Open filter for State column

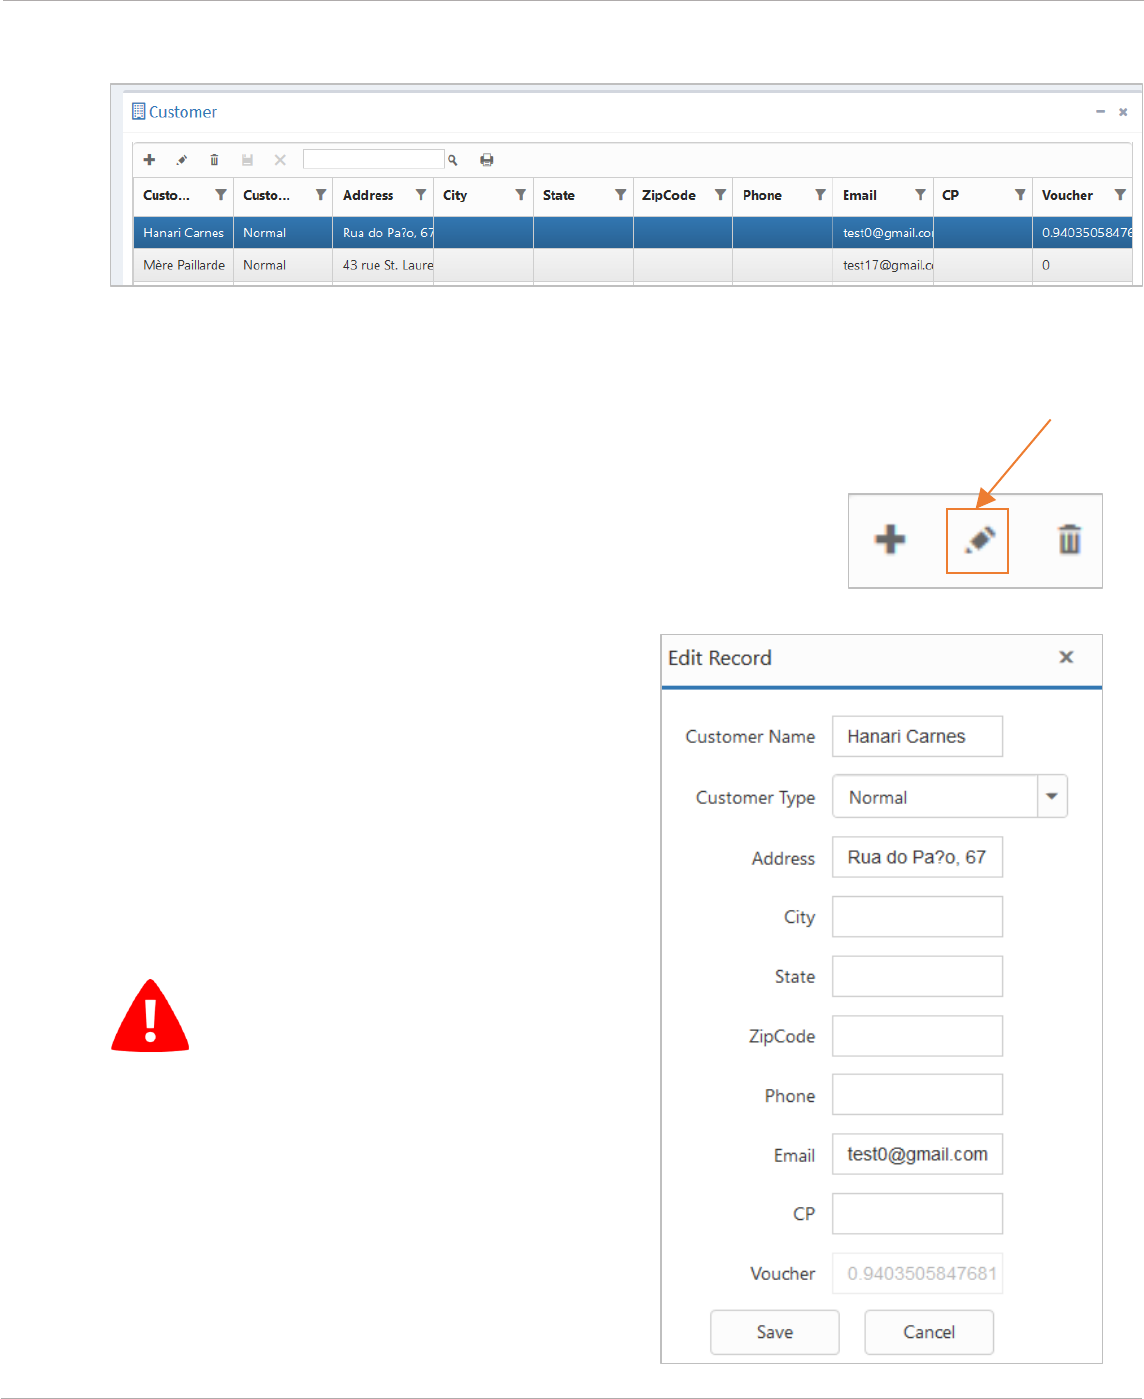pyautogui.click(x=621, y=195)
